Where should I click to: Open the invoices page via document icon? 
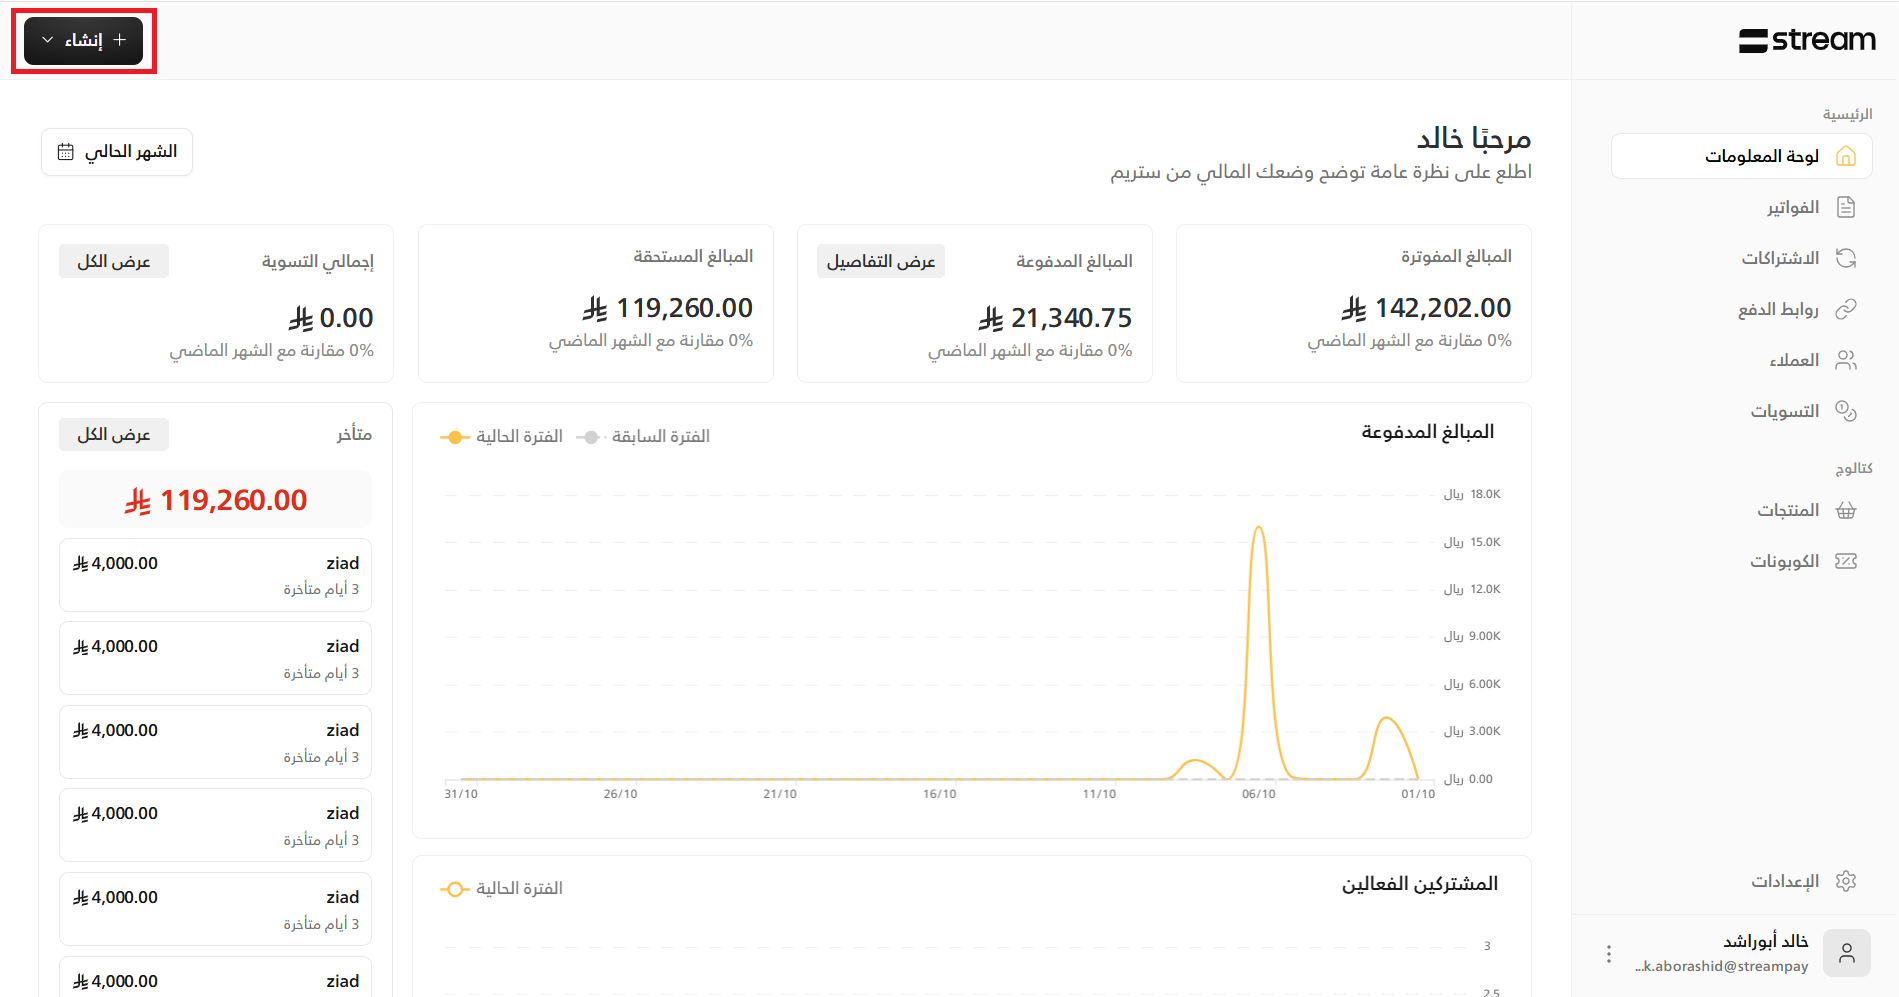pyautogui.click(x=1846, y=207)
